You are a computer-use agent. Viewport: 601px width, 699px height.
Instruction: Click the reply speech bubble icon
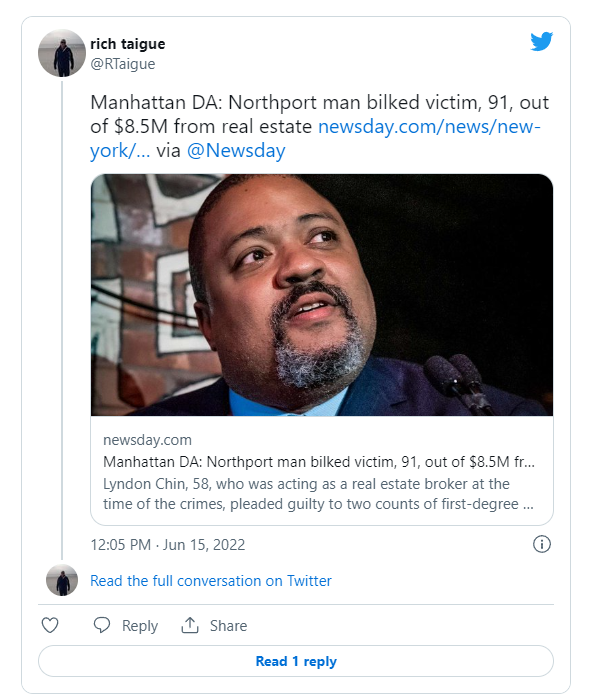click(x=102, y=625)
